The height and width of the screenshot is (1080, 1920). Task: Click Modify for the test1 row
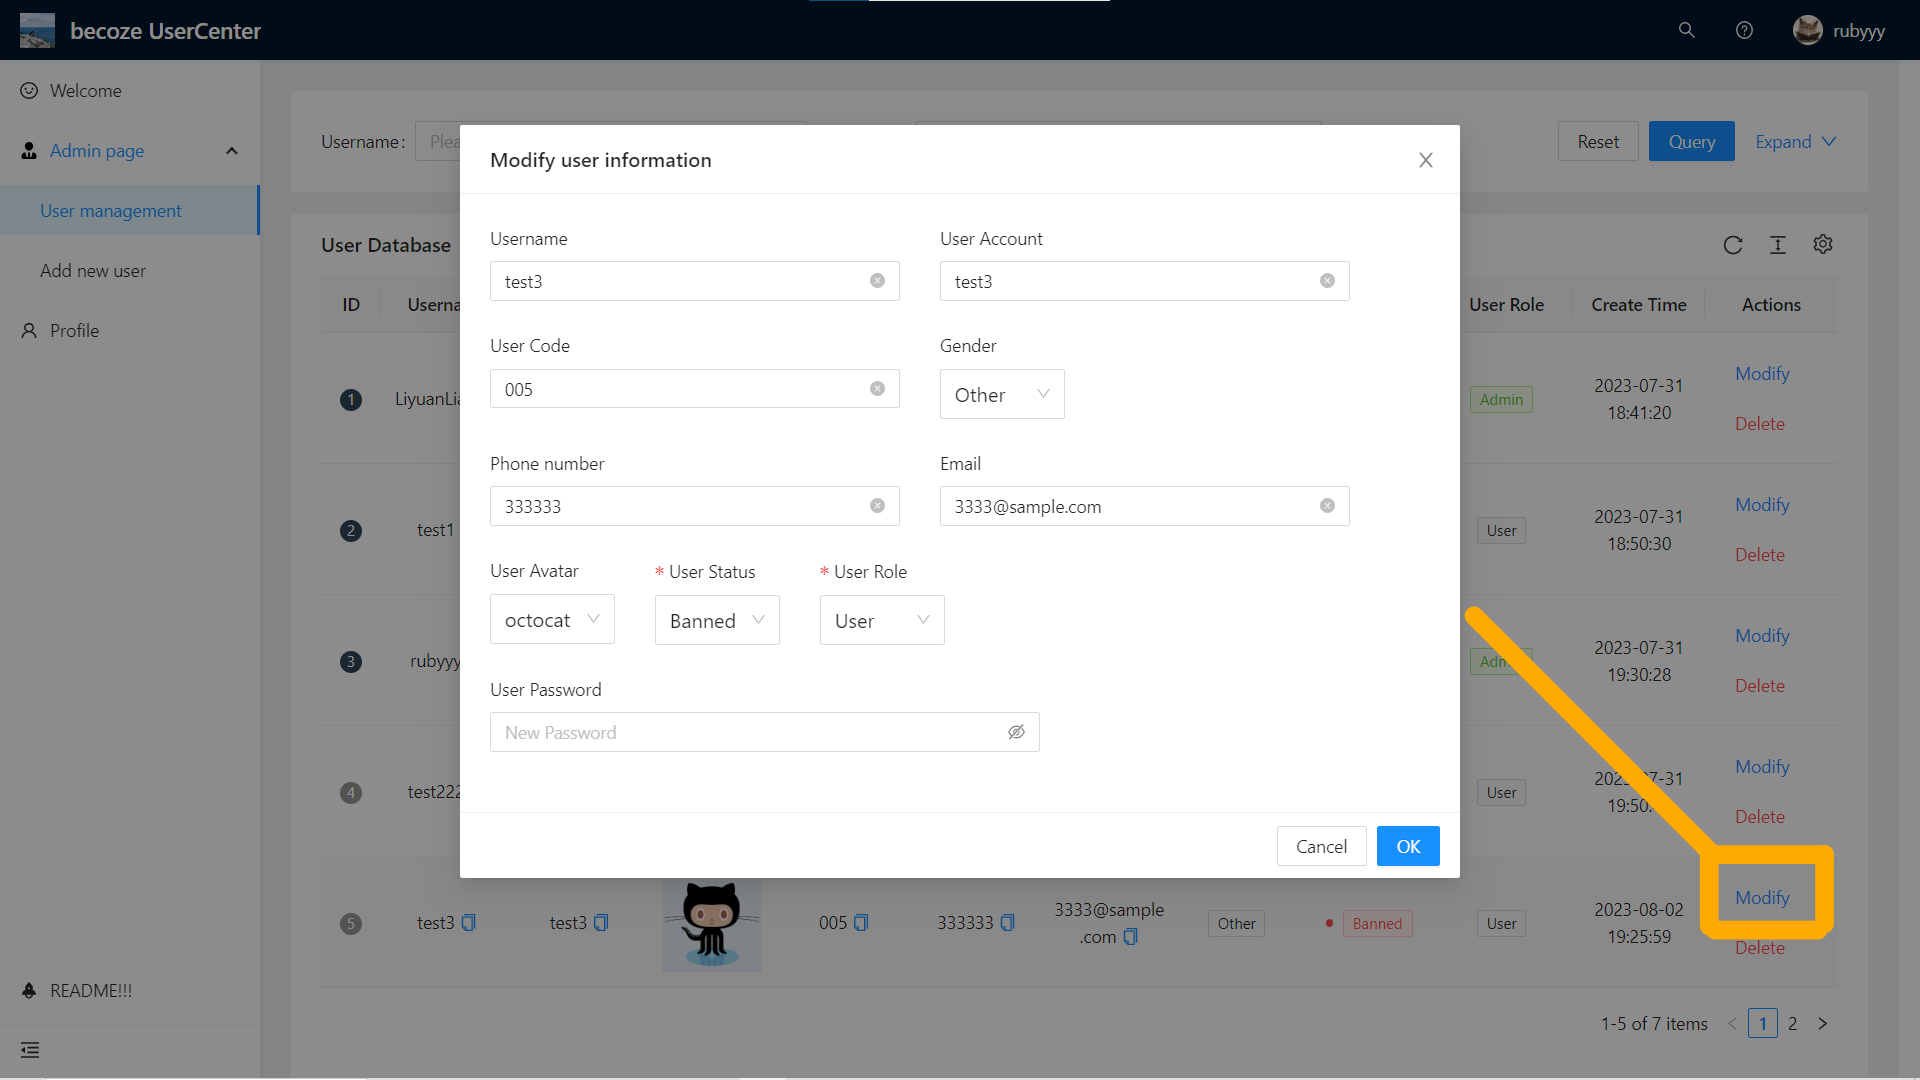click(1762, 504)
